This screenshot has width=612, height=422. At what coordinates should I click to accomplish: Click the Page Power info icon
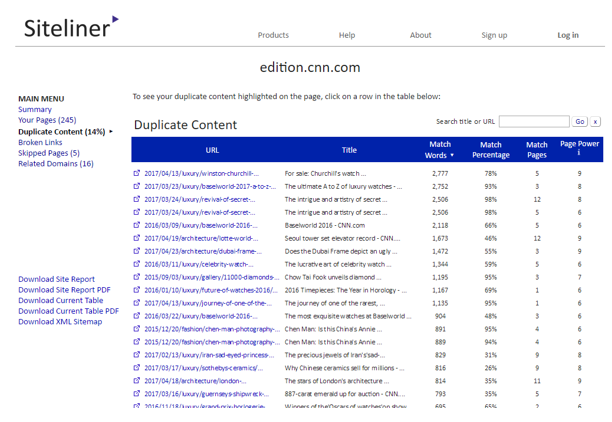coord(579,154)
